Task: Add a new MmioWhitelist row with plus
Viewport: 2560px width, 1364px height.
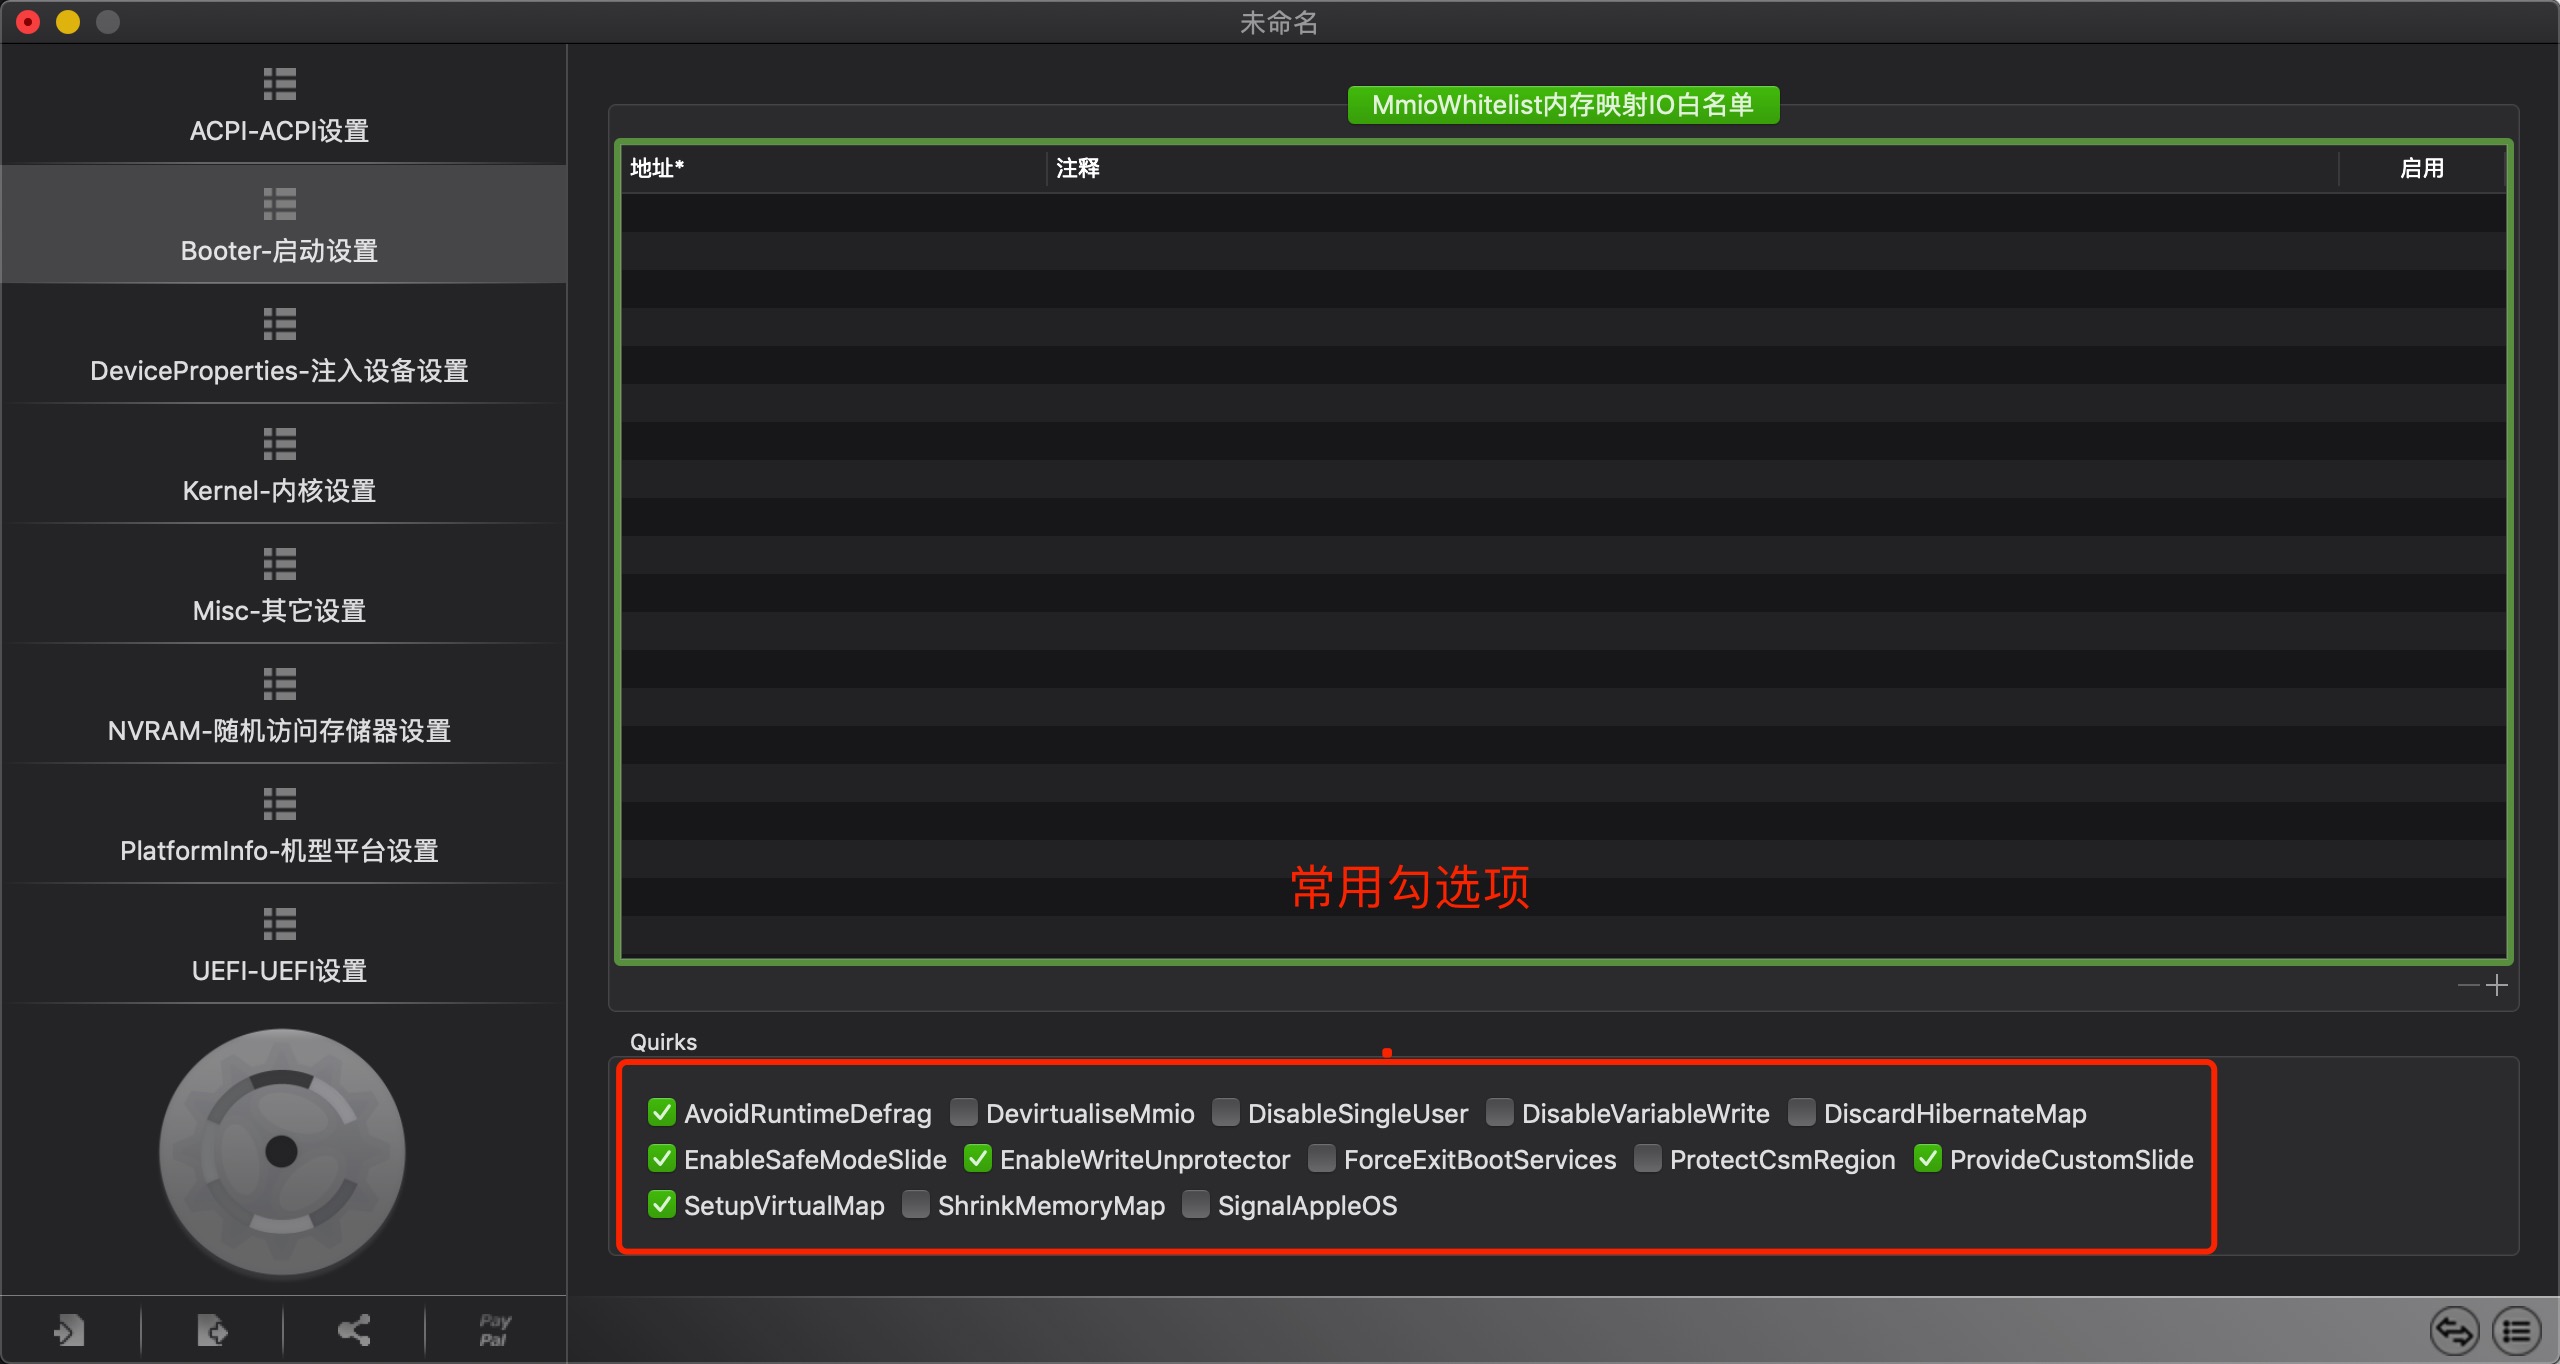Action: (x=2497, y=985)
